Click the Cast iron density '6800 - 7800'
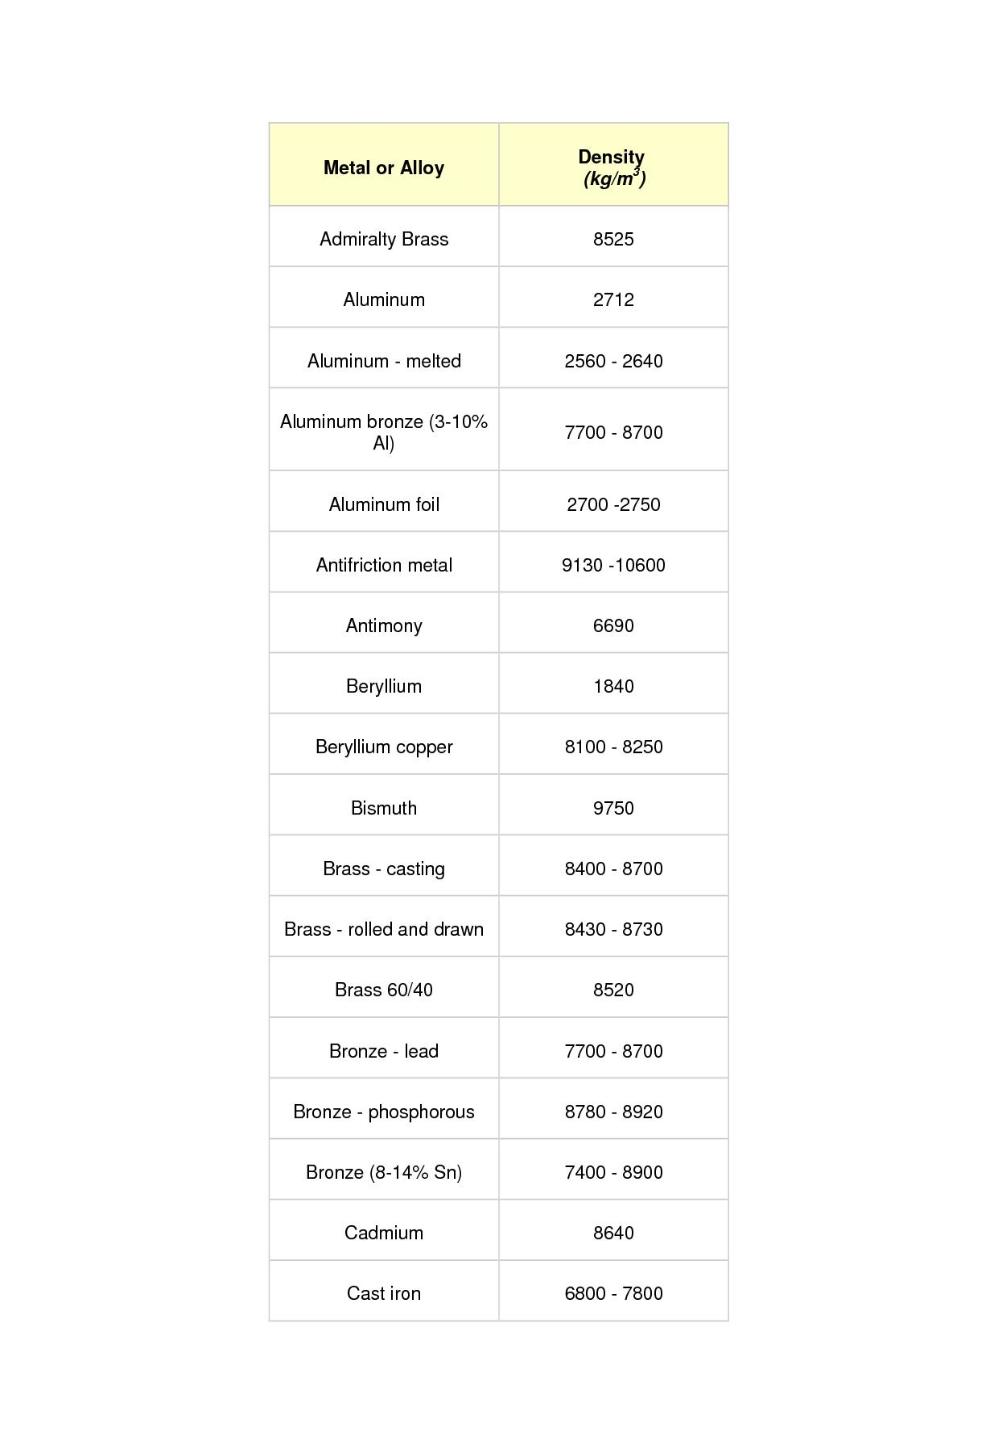The image size is (998, 1455). [x=613, y=1293]
